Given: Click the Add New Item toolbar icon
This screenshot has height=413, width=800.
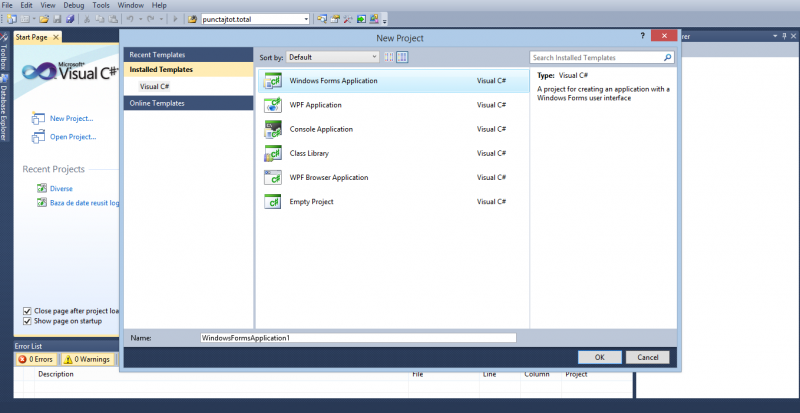Looking at the screenshot, I should click(x=24, y=19).
